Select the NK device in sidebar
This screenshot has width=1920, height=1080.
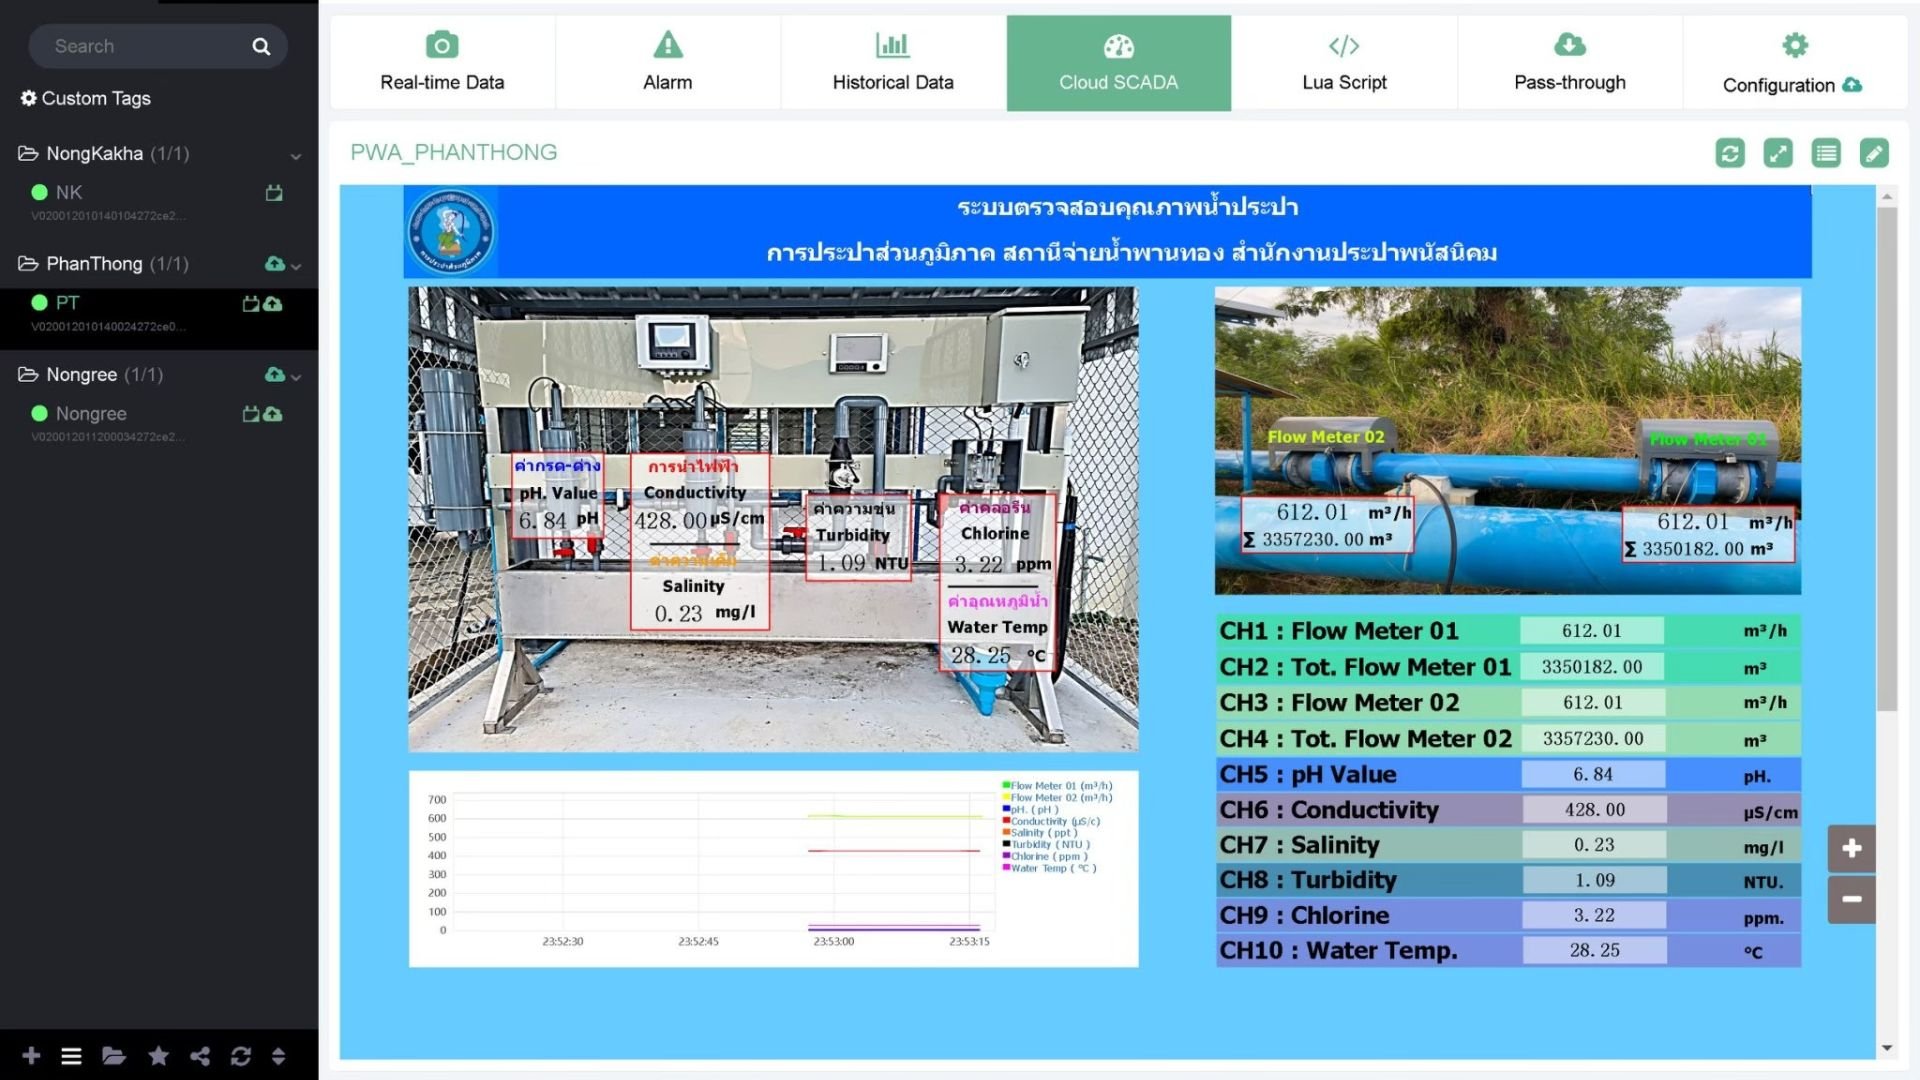(69, 192)
